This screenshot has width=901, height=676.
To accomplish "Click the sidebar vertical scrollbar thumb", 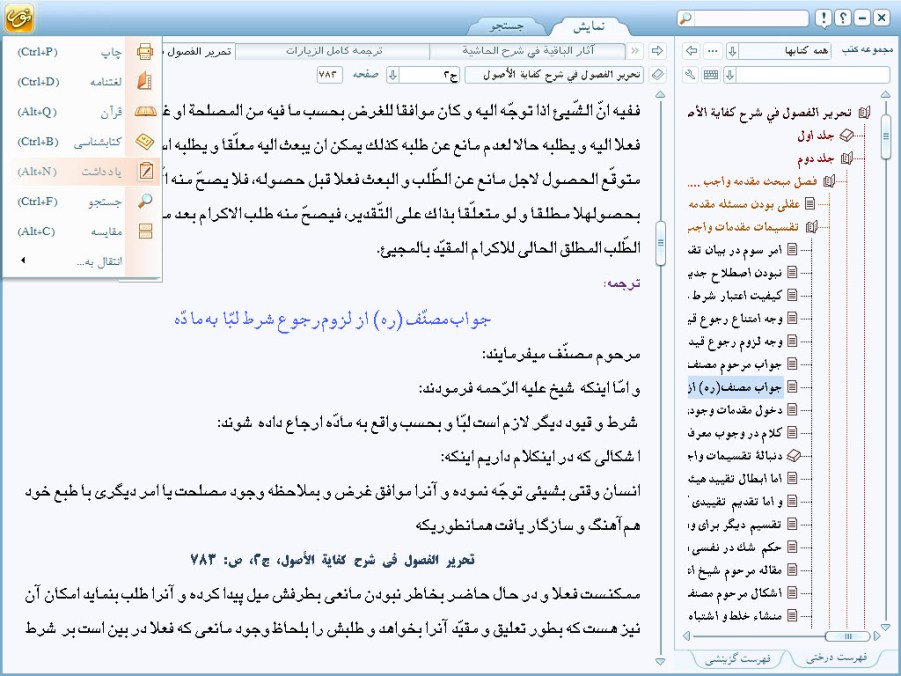I will tap(885, 136).
